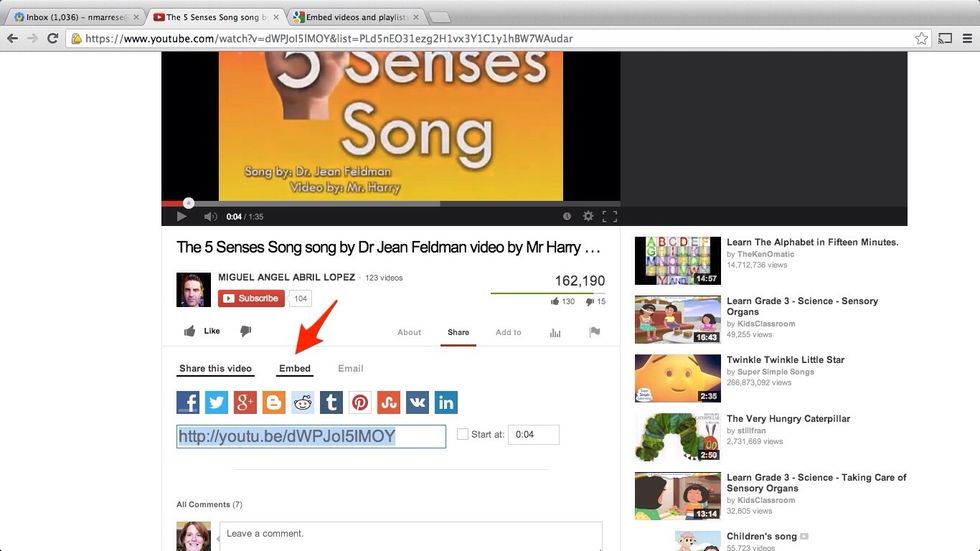This screenshot has height=551, width=980.
Task: Share to LinkedIn using its icon
Action: (446, 402)
